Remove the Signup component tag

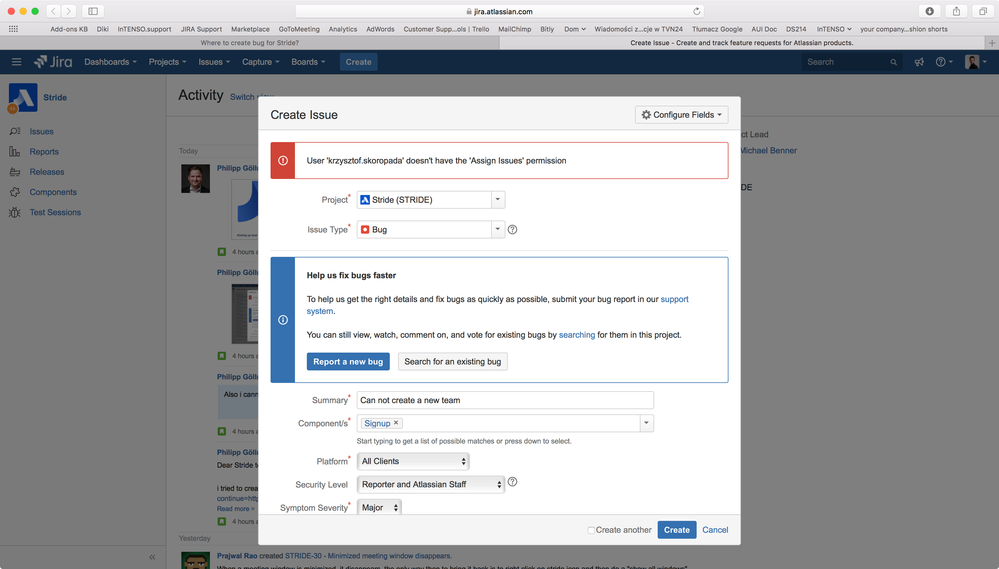(396, 422)
